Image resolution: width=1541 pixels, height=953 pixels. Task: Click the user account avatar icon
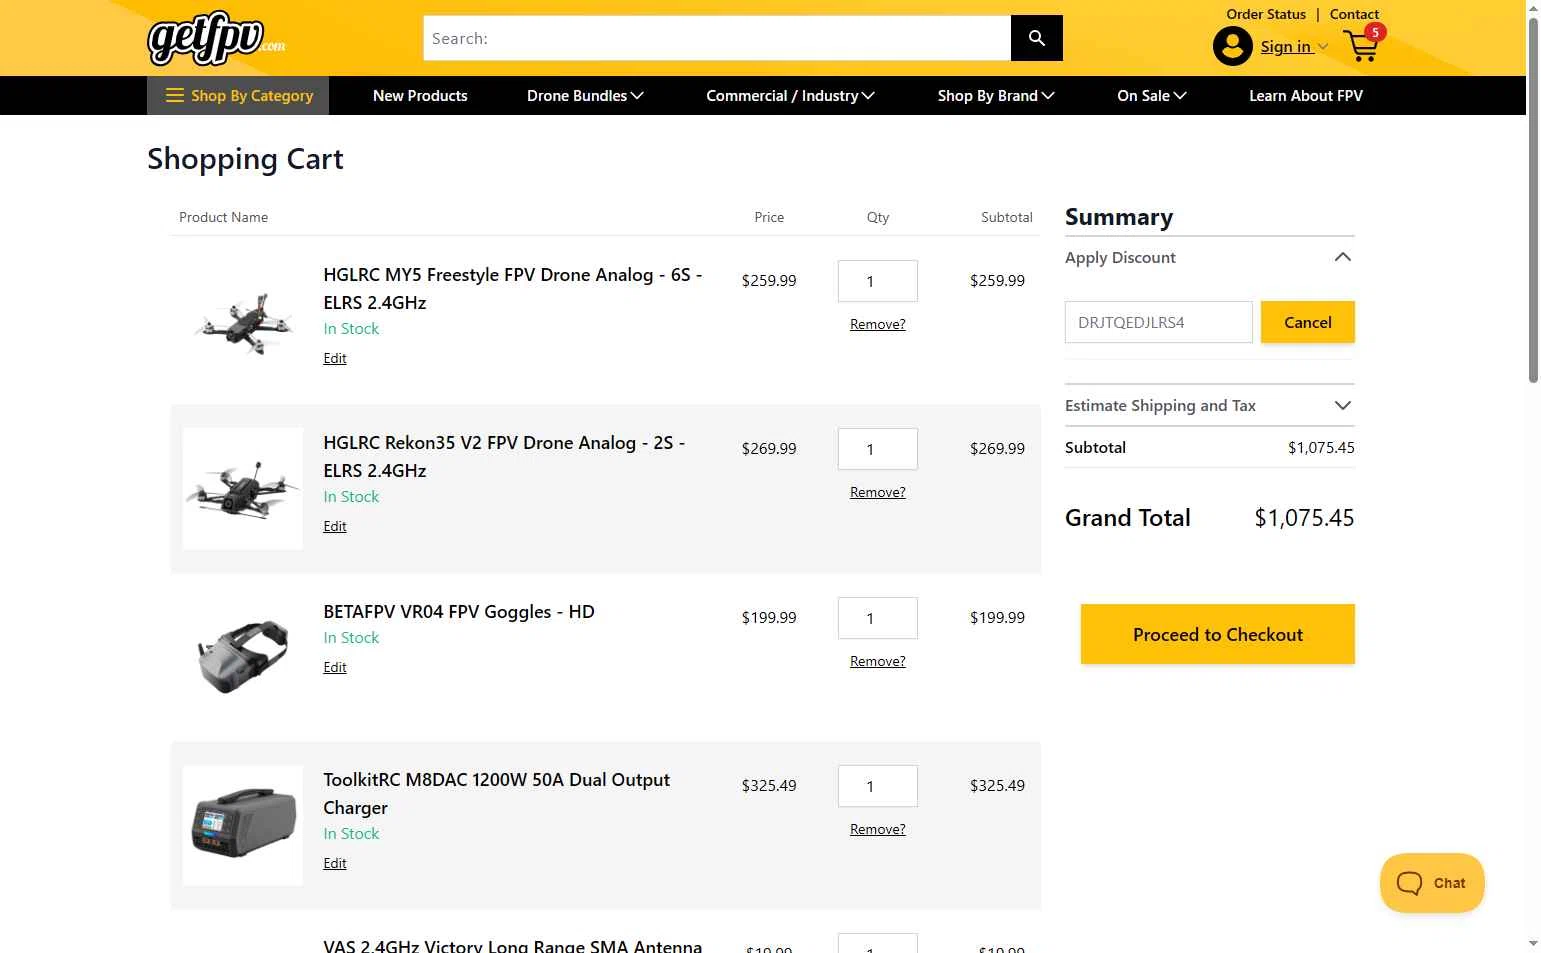[1232, 46]
